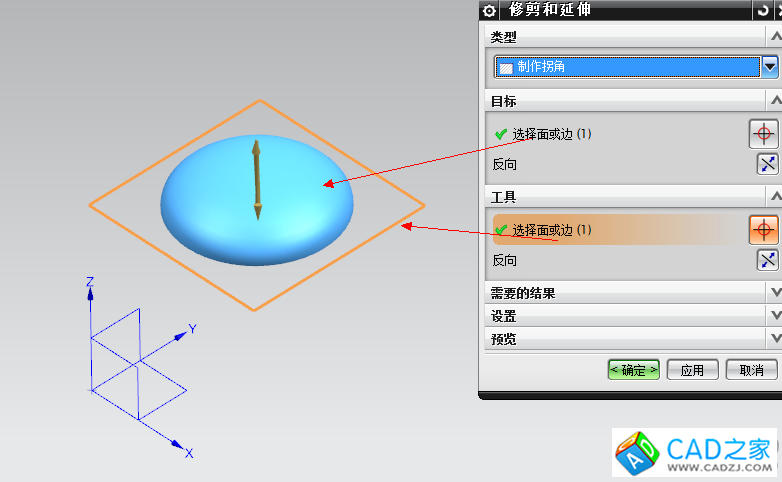Click the brown double-arrow direction handle
The height and width of the screenshot is (482, 782).
pos(257,180)
